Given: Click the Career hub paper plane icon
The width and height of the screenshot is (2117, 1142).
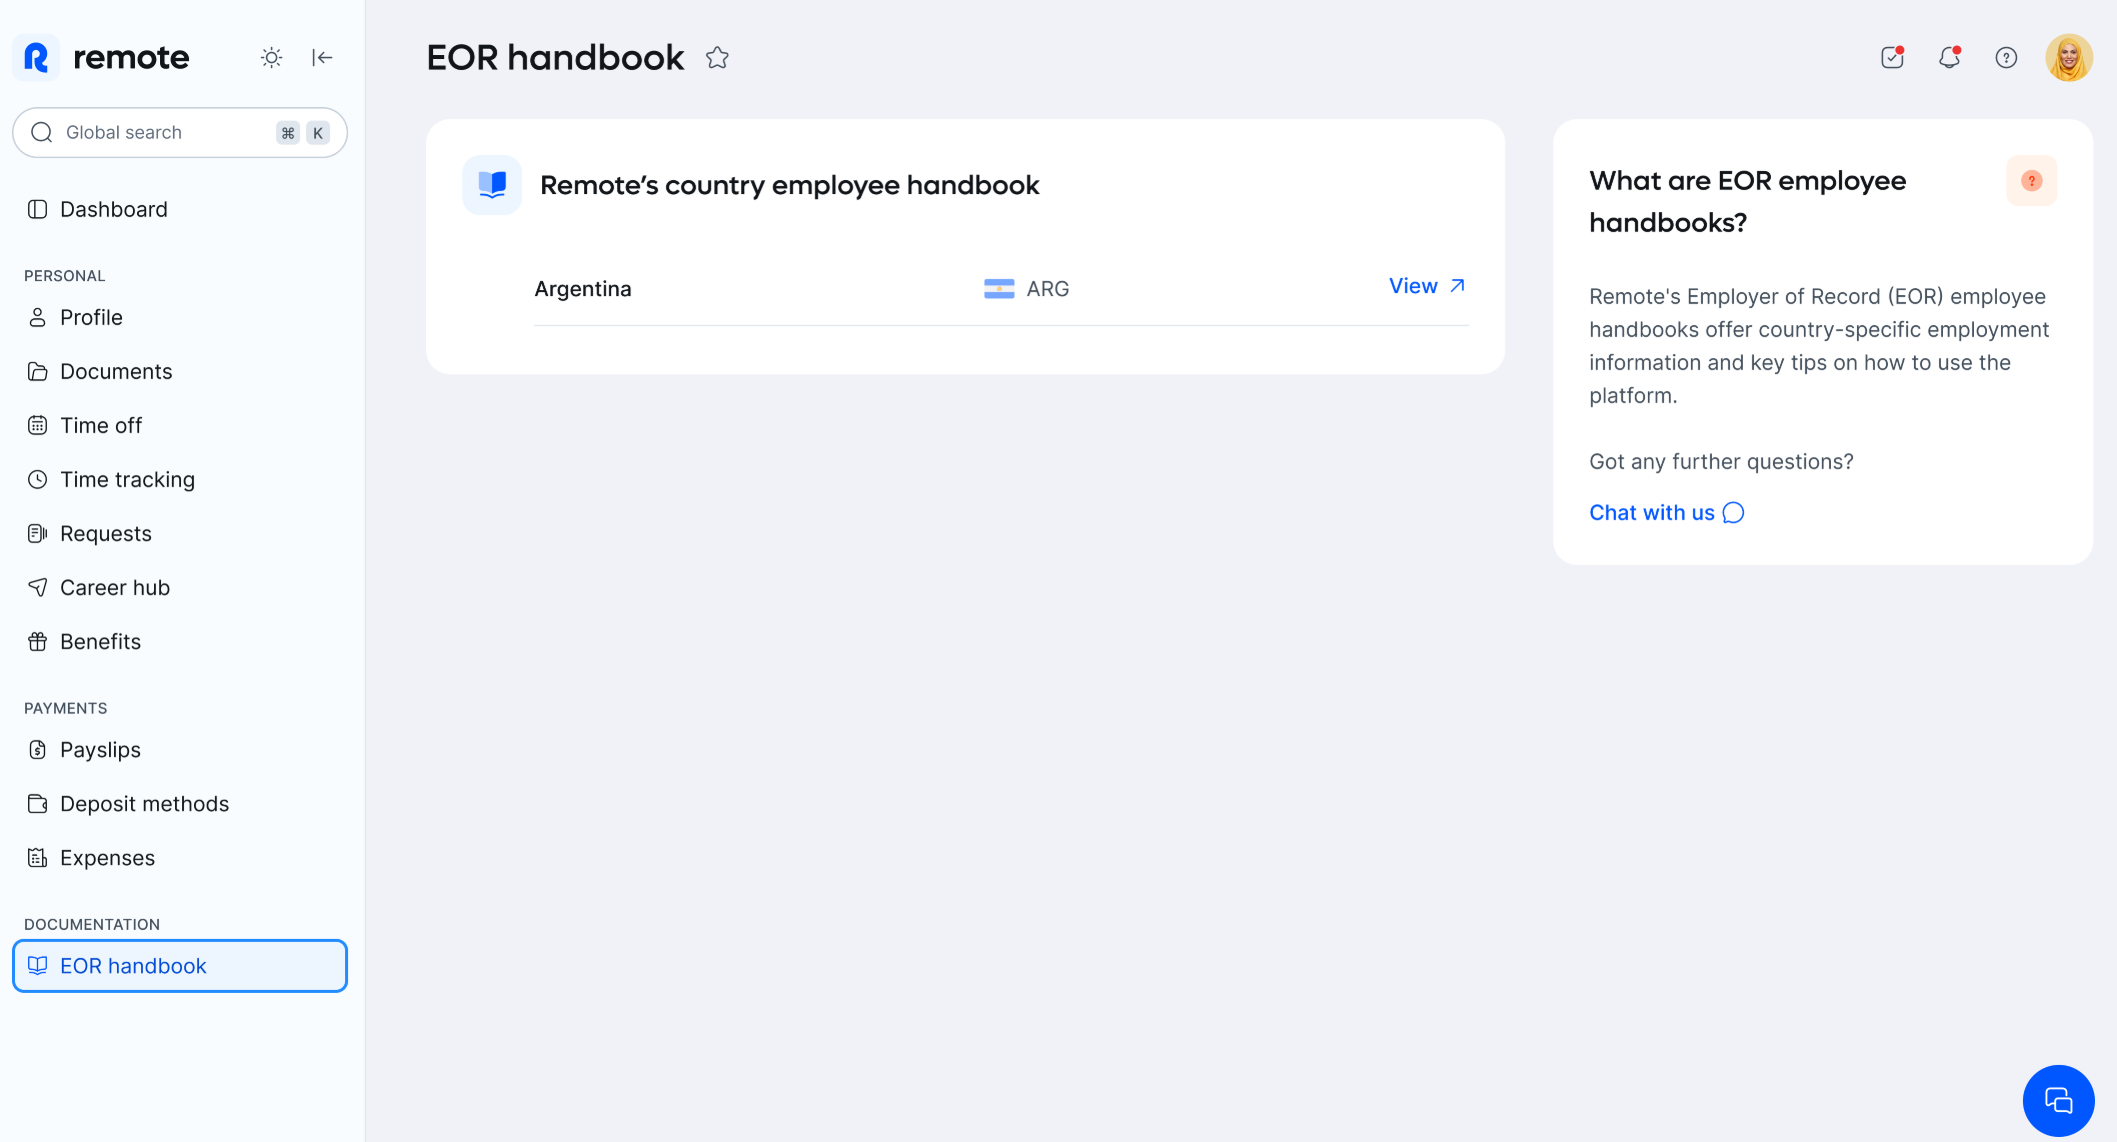Looking at the screenshot, I should pyautogui.click(x=37, y=587).
